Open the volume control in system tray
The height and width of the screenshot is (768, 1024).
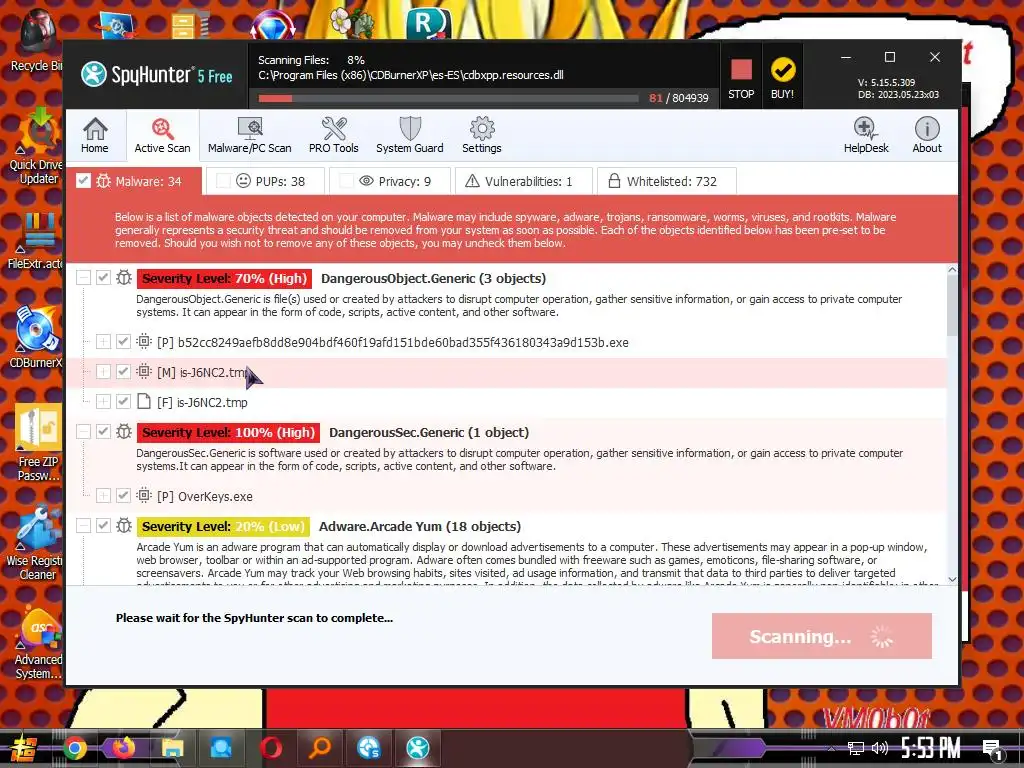(880, 748)
